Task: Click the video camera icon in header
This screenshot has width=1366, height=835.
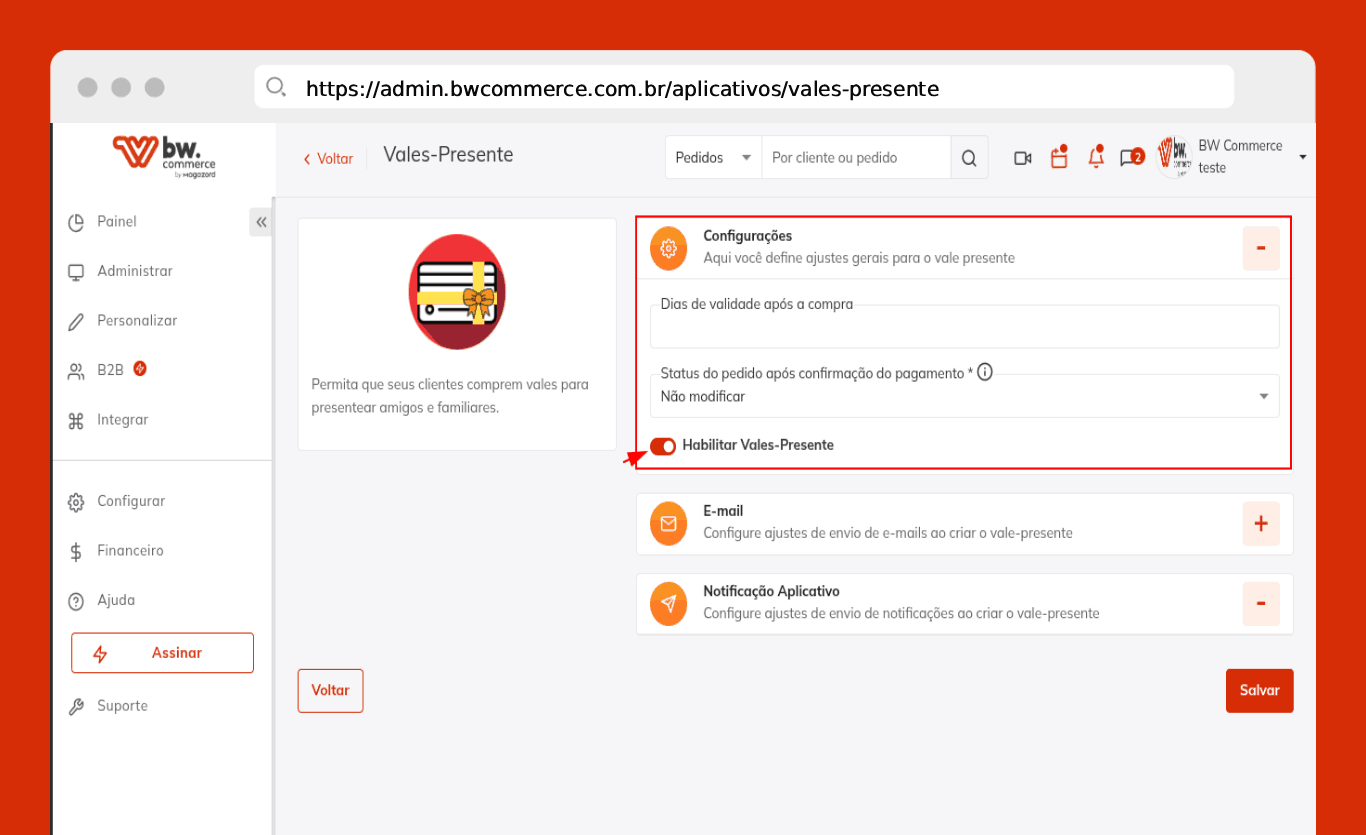Action: pyautogui.click(x=1022, y=158)
